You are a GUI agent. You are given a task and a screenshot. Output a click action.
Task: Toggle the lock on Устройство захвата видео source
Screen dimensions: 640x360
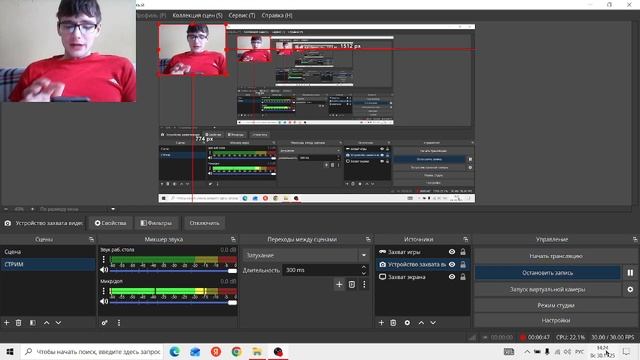pos(463,264)
